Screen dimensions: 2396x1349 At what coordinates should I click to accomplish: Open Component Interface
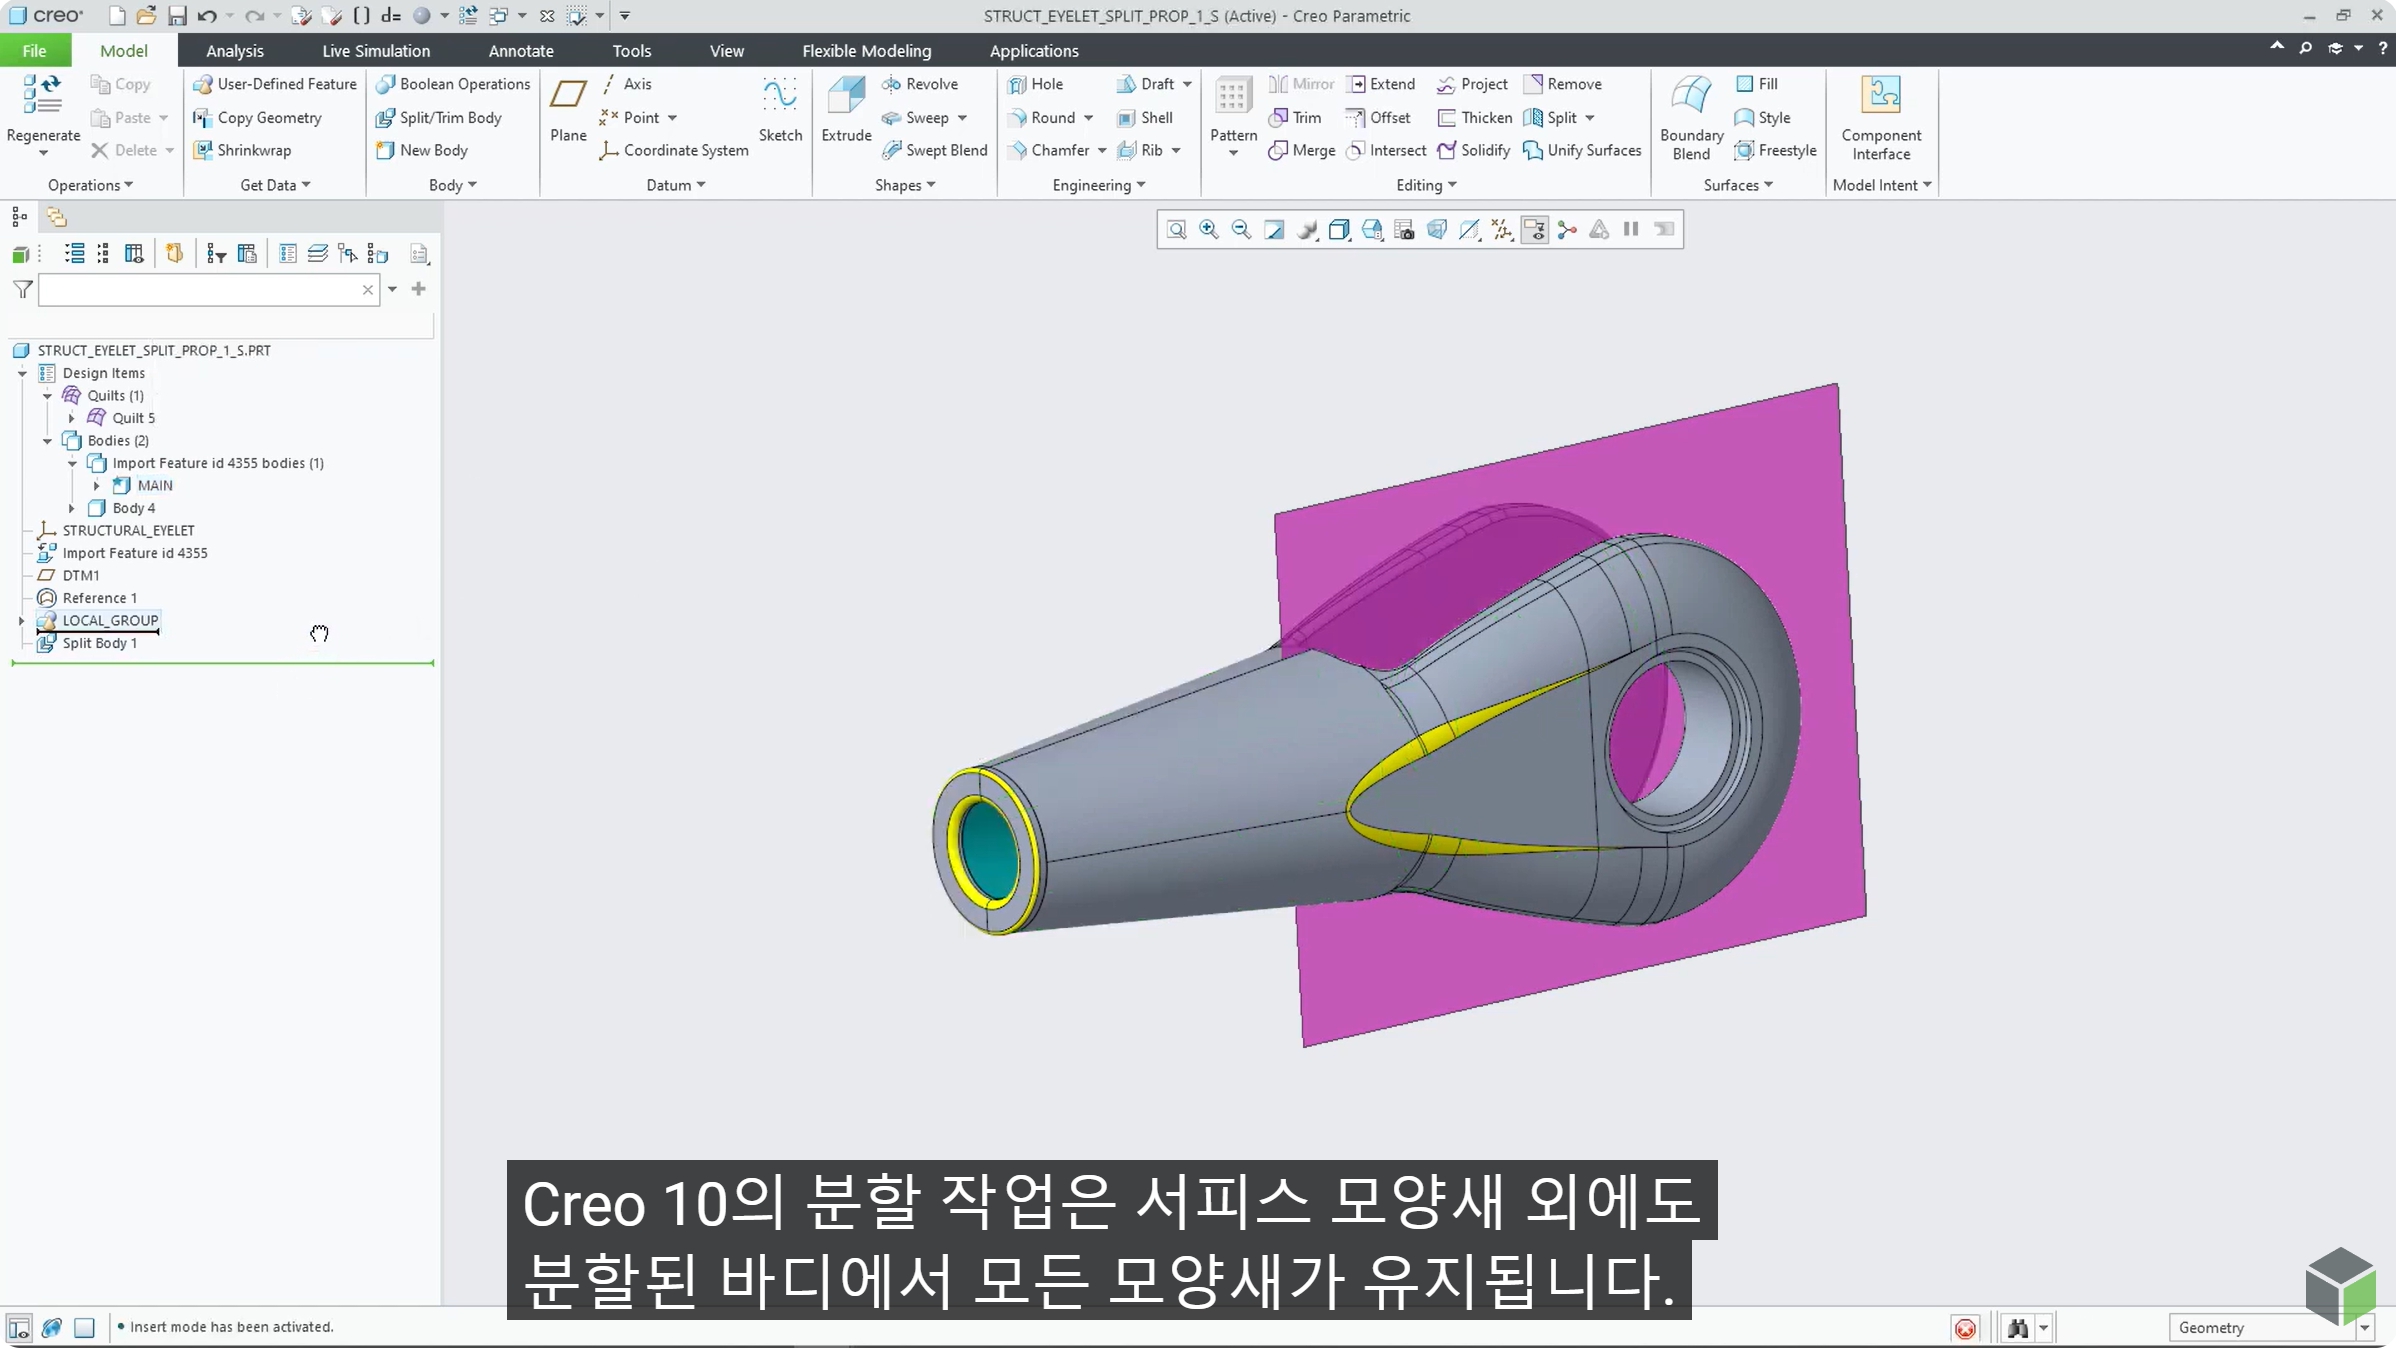click(x=1881, y=118)
